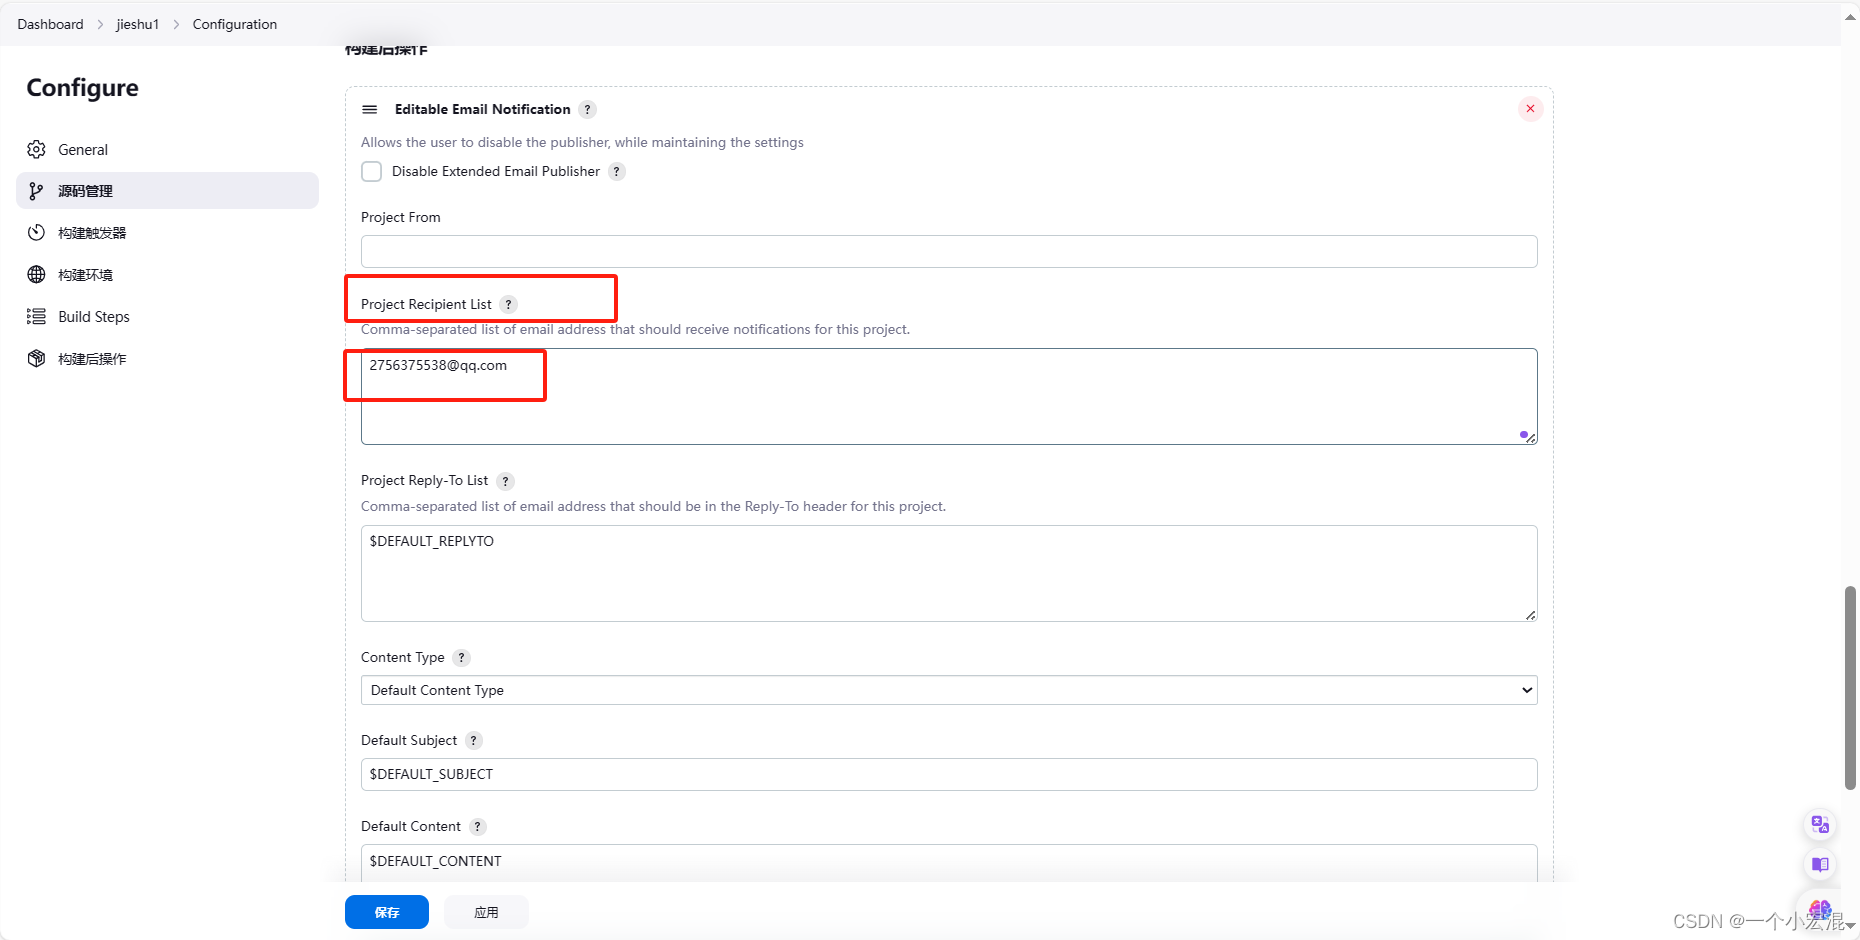This screenshot has width=1860, height=940.
Task: Open the floating reading book icon
Action: point(1820,865)
